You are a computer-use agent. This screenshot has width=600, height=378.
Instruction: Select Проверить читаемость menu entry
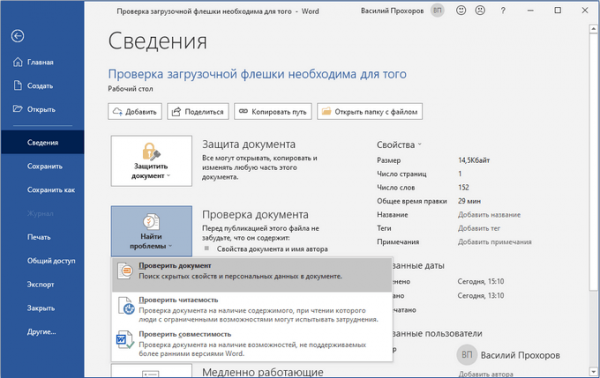252,309
